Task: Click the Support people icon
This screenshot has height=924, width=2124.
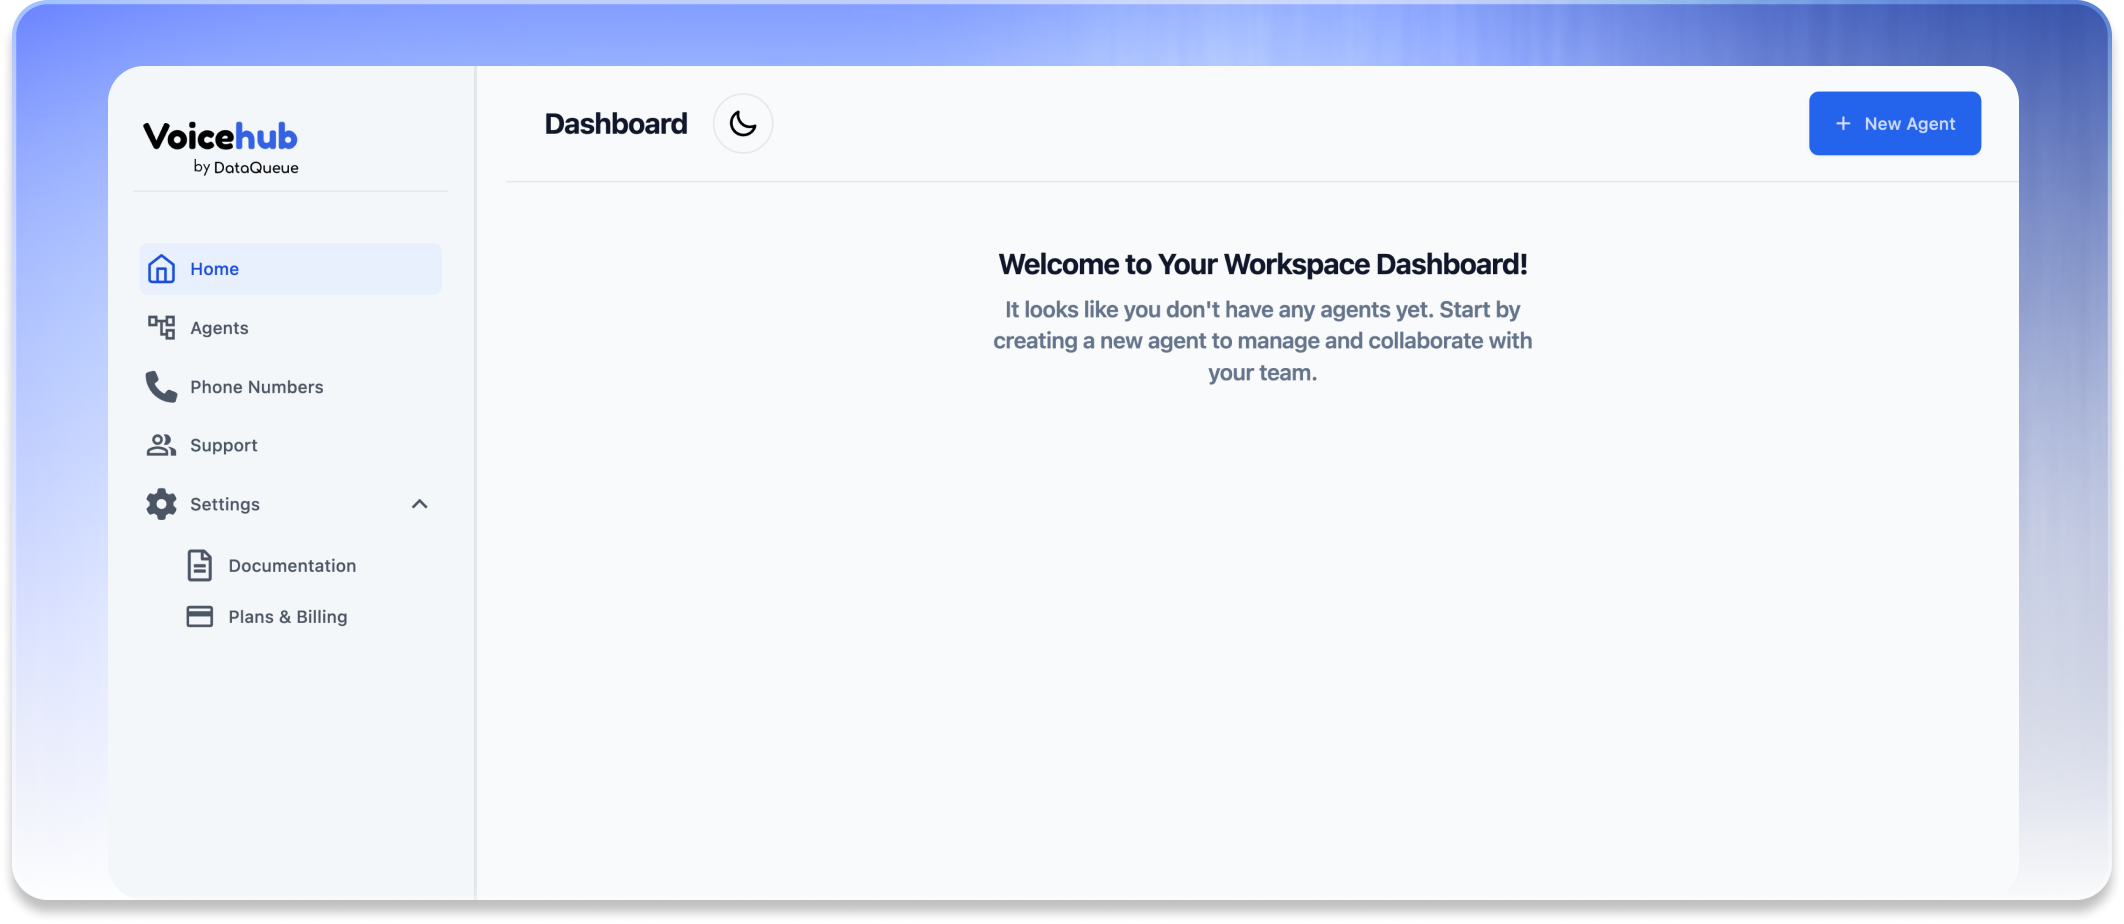Action: click(x=161, y=445)
